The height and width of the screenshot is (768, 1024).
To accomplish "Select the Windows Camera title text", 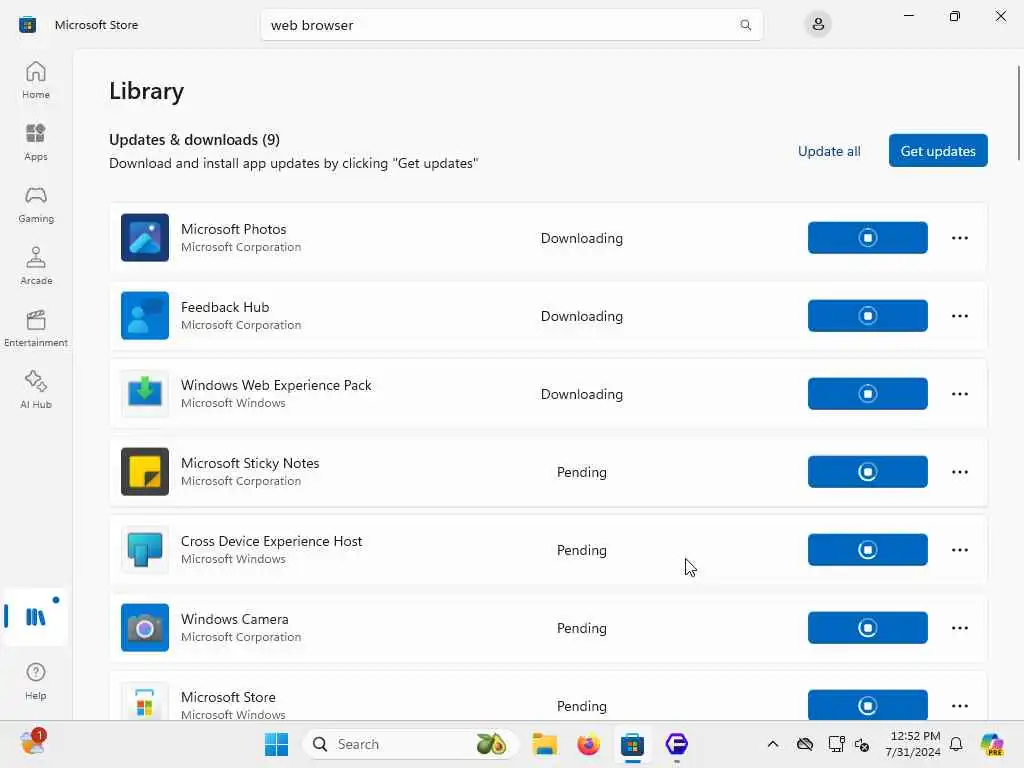I will point(234,619).
